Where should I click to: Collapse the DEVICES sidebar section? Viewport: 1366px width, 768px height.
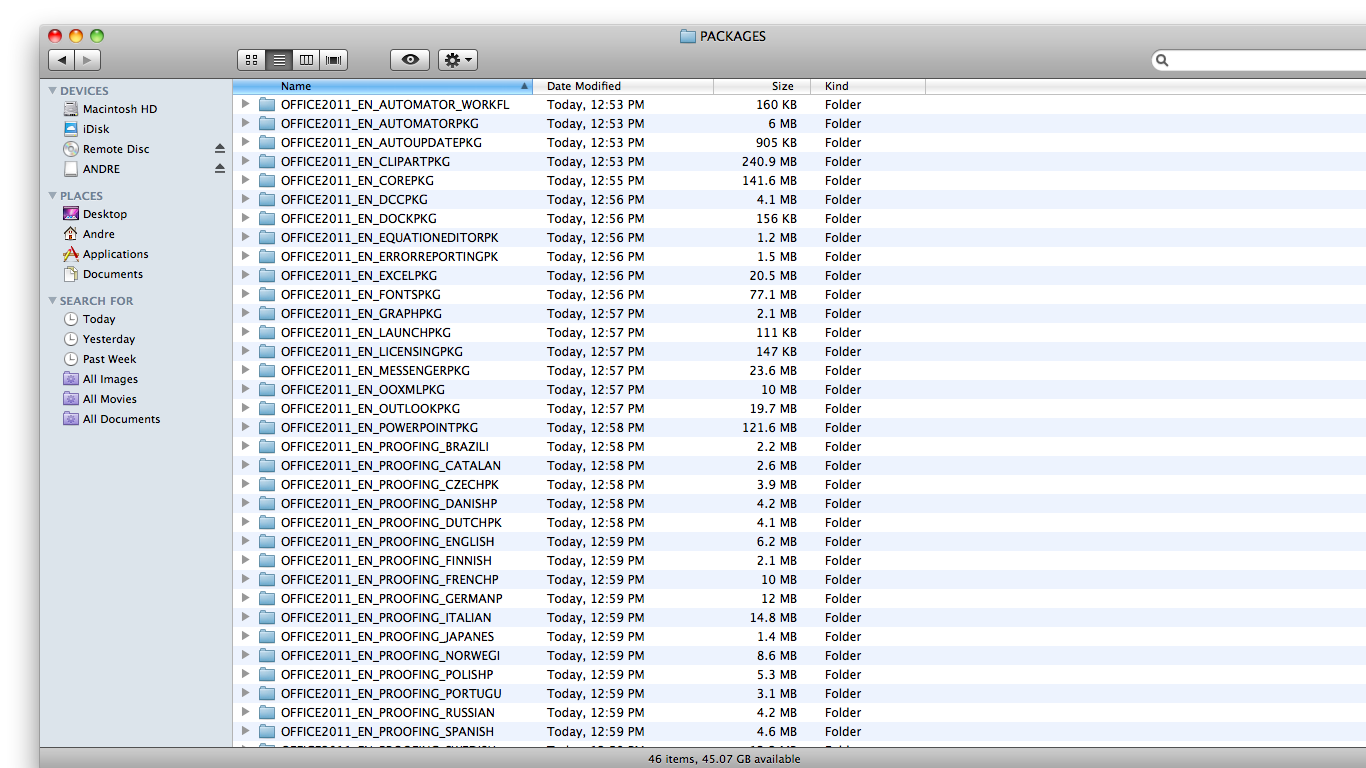(x=53, y=91)
